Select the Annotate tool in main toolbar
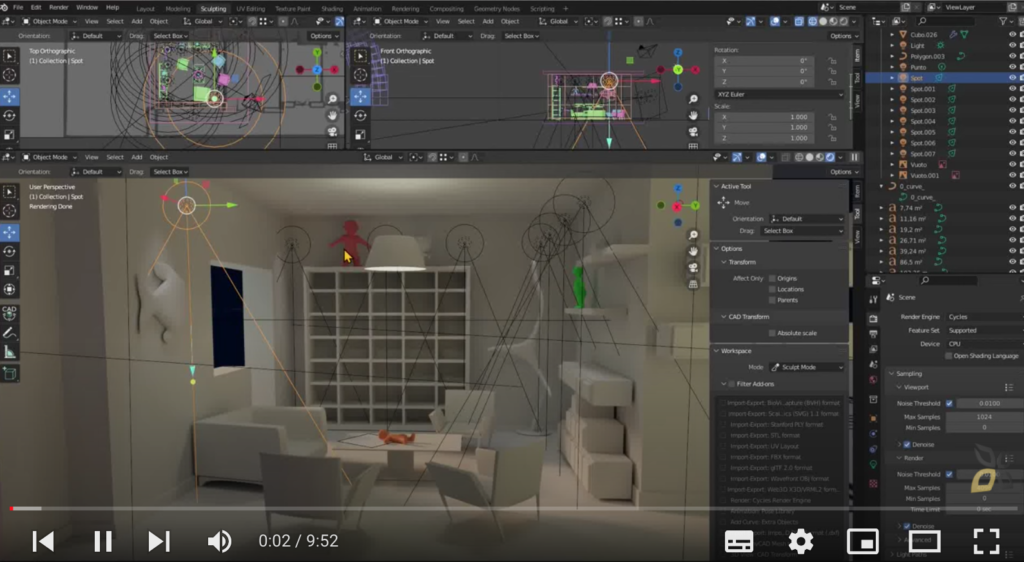The width and height of the screenshot is (1024, 562). [9, 333]
